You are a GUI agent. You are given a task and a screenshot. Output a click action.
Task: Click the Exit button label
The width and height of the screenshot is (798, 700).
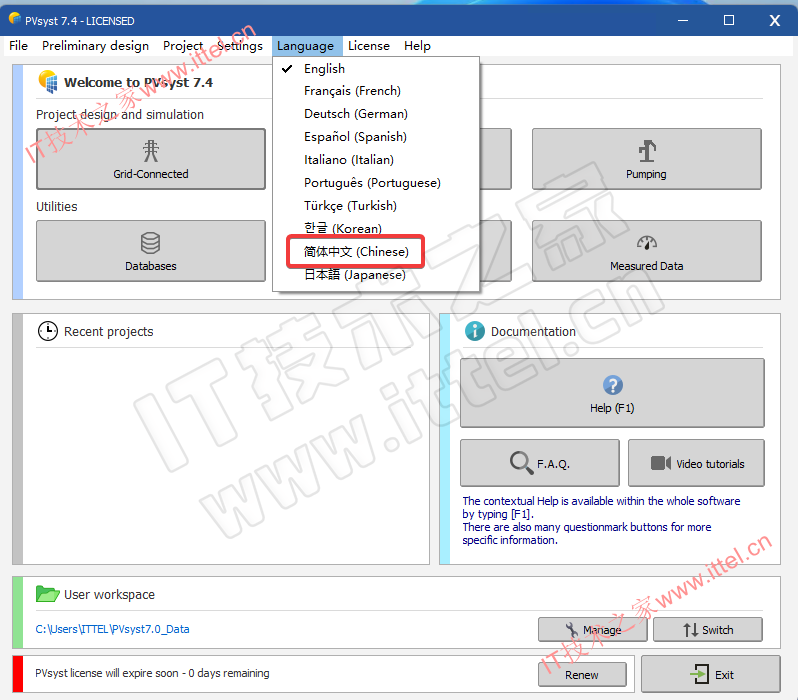(724, 675)
